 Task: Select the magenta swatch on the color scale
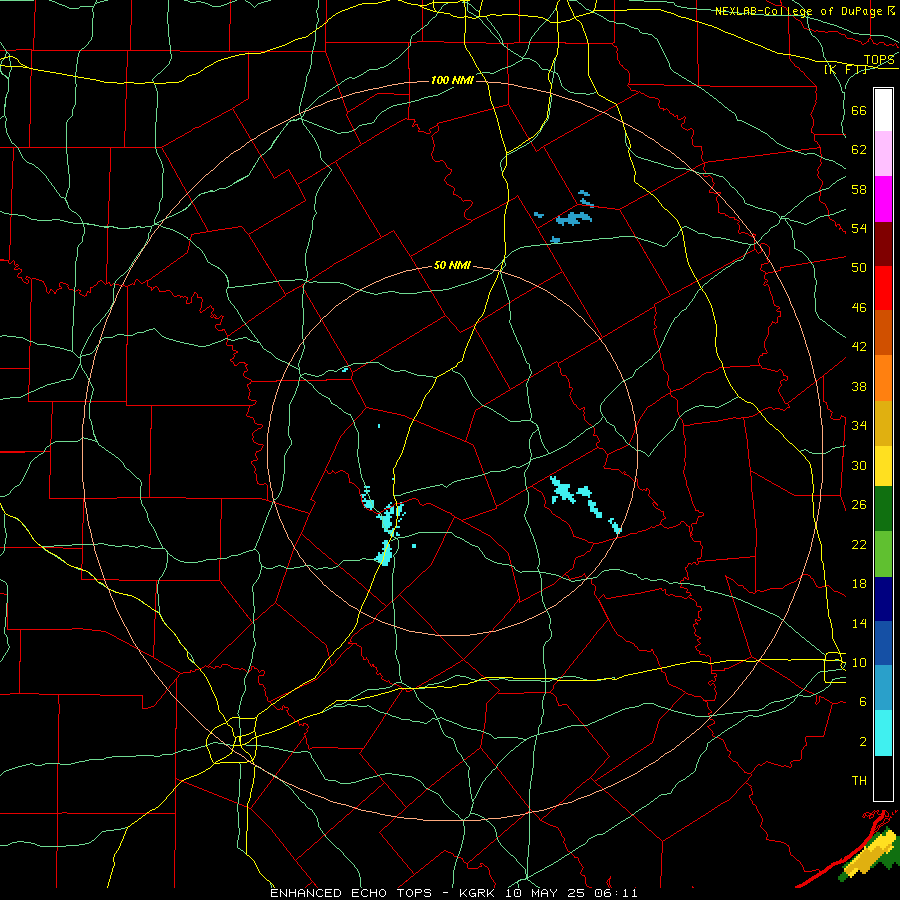click(883, 199)
